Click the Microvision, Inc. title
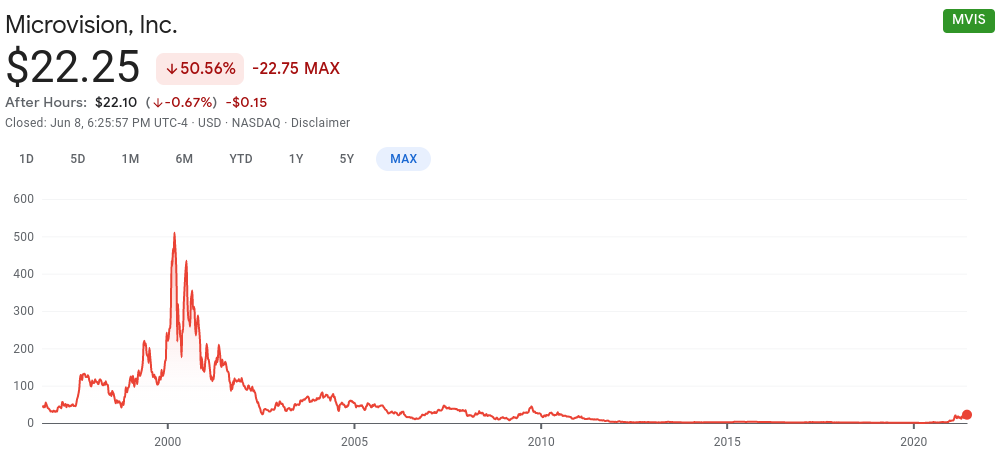The width and height of the screenshot is (1006, 471). click(91, 24)
